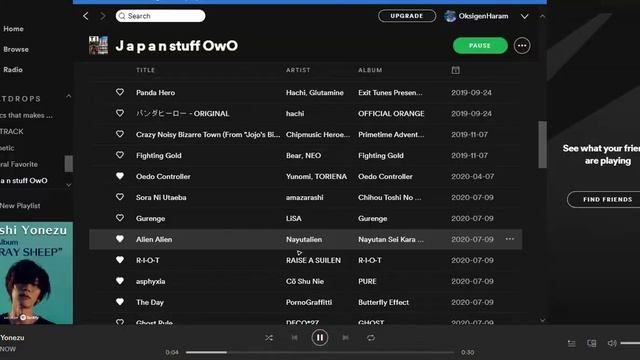Open the TRACK playlist in sidebar
This screenshot has width=640, height=360.
click(x=12, y=131)
